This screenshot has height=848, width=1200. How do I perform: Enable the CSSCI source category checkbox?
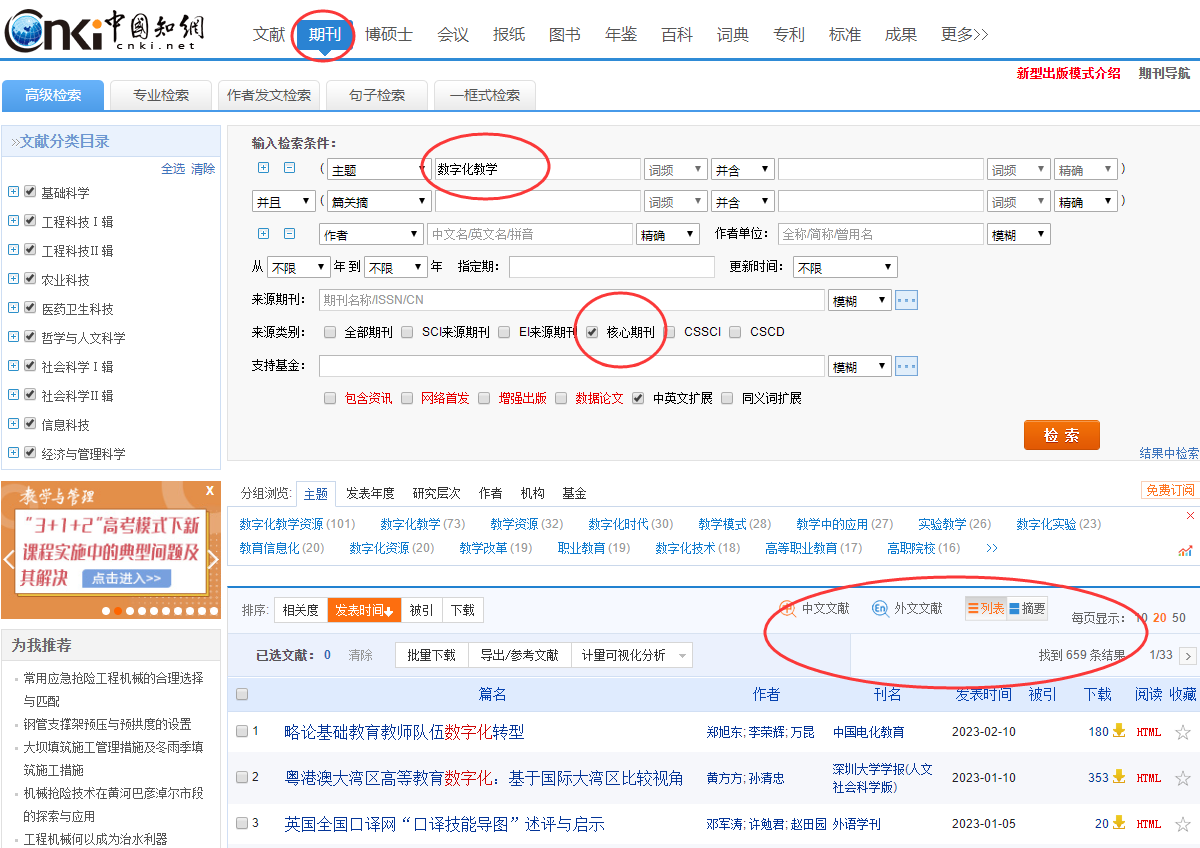point(670,332)
